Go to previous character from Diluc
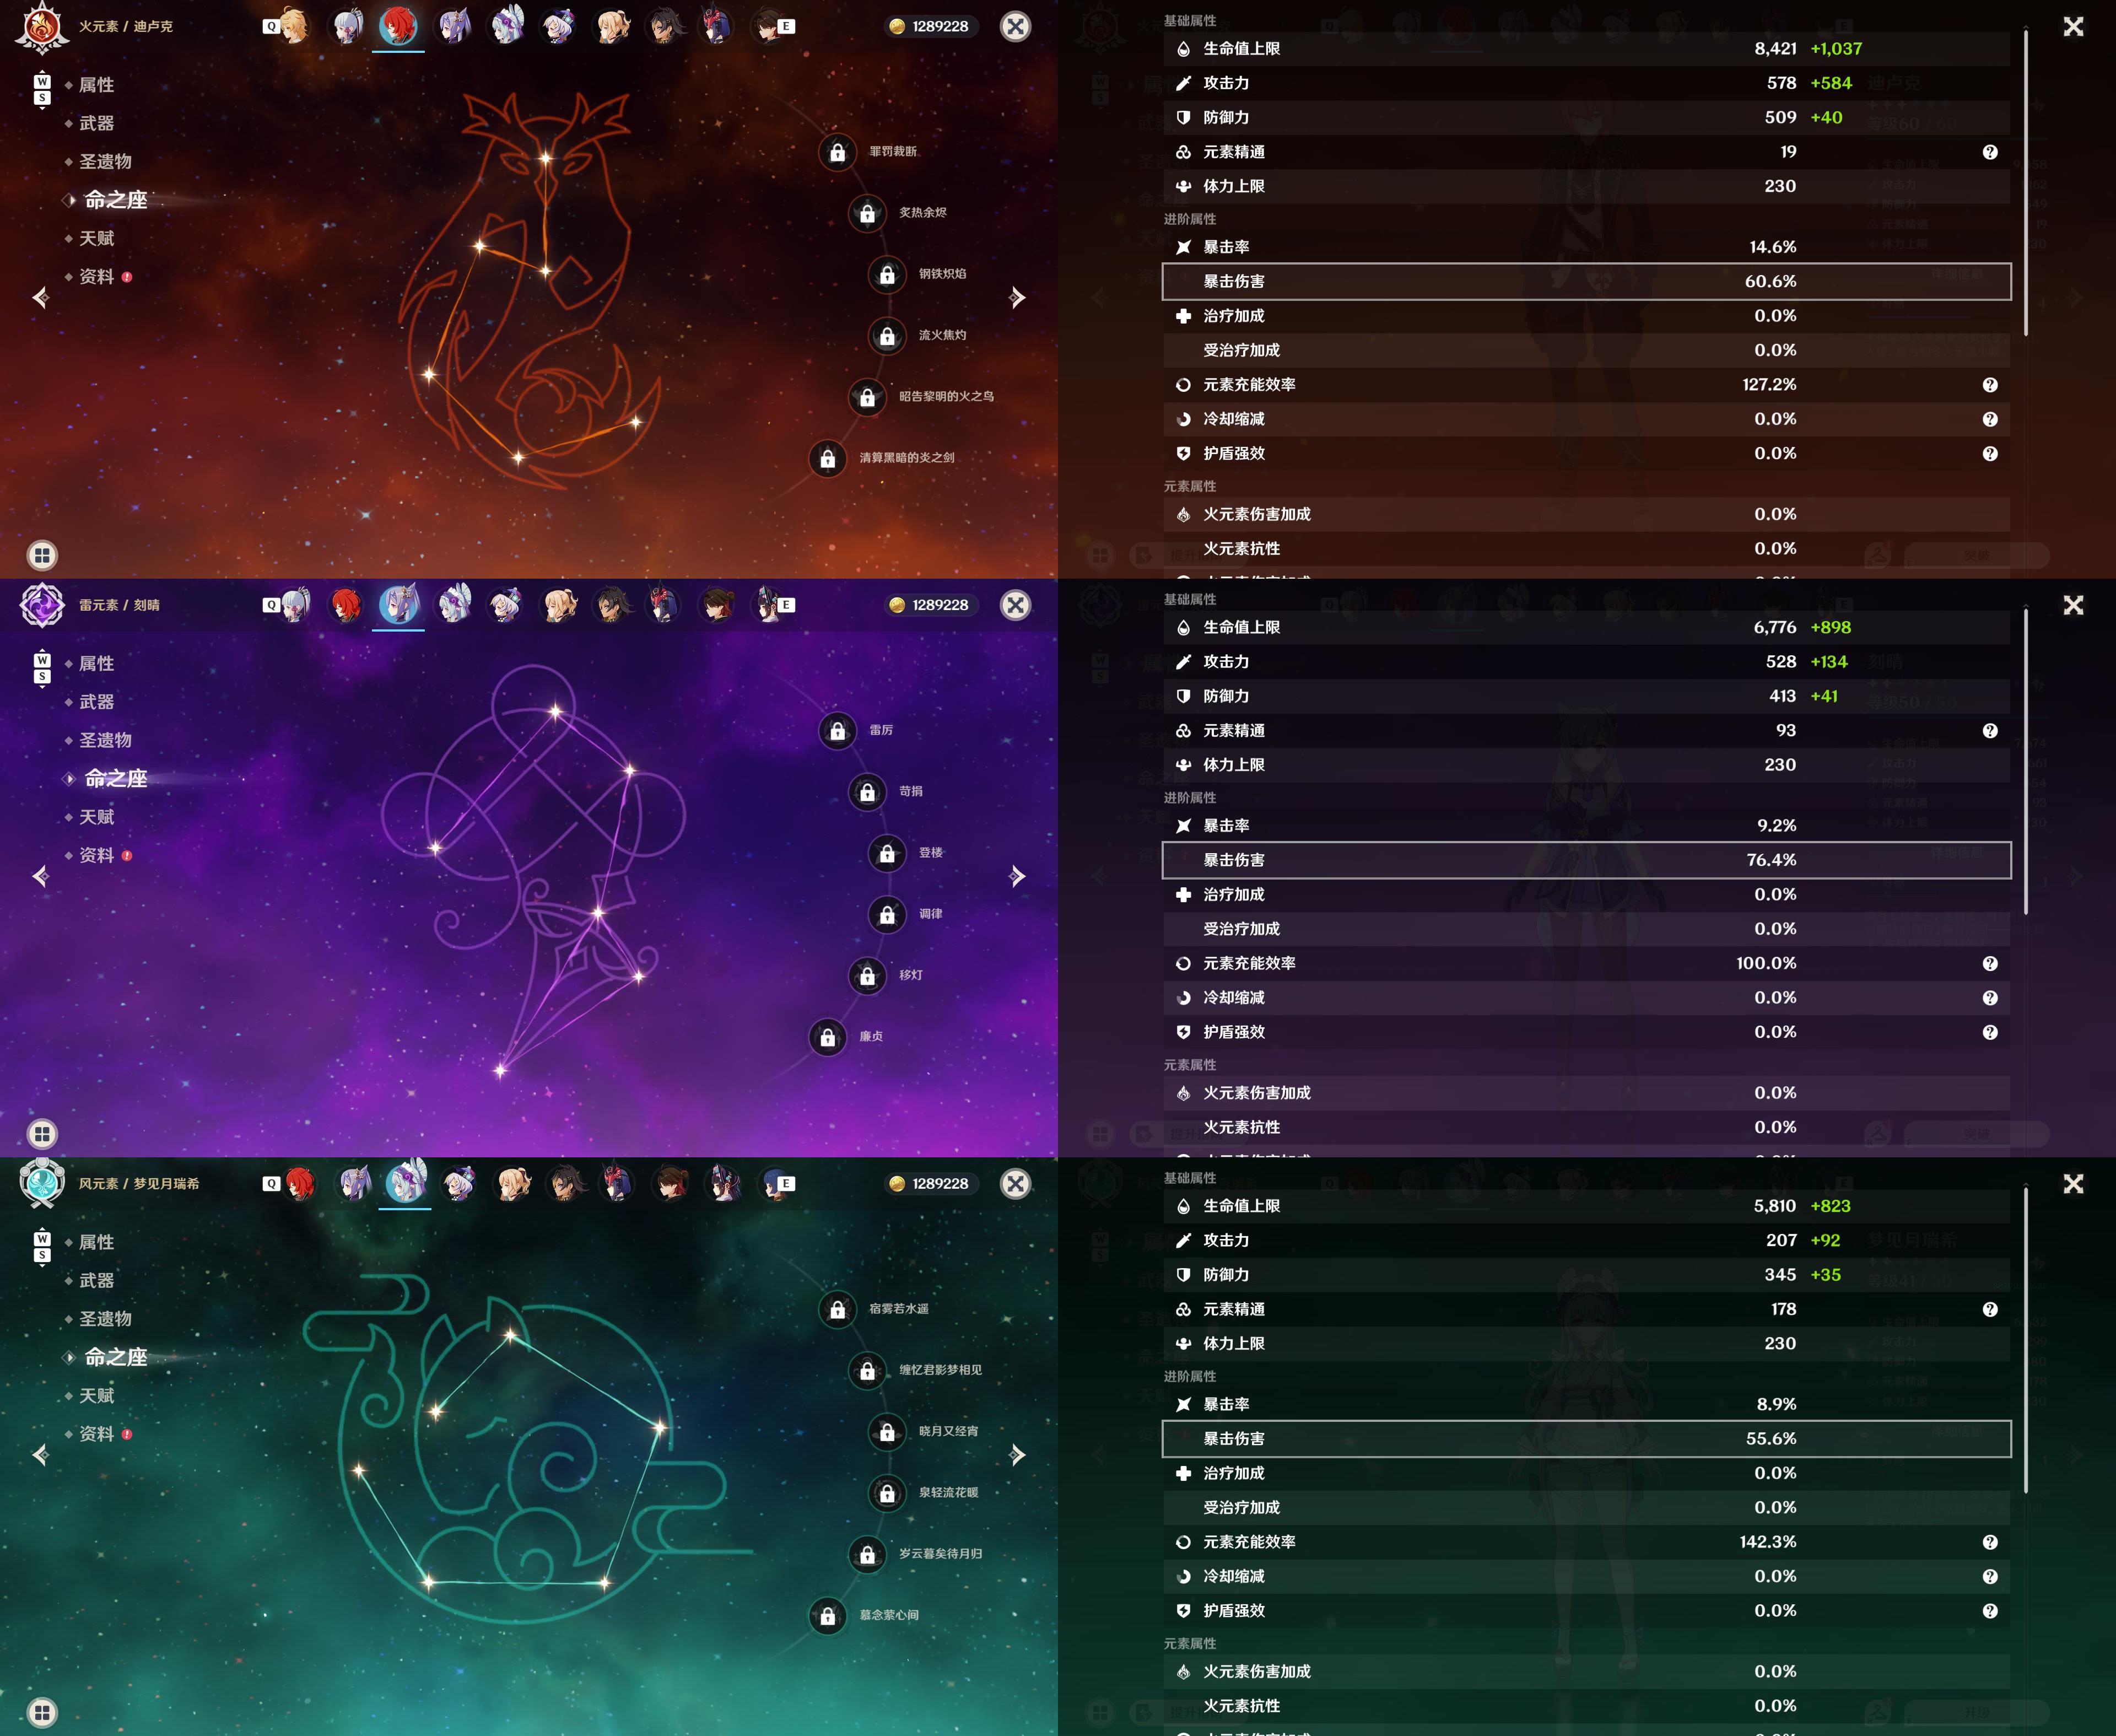Viewport: 2116px width, 1736px height. point(41,297)
